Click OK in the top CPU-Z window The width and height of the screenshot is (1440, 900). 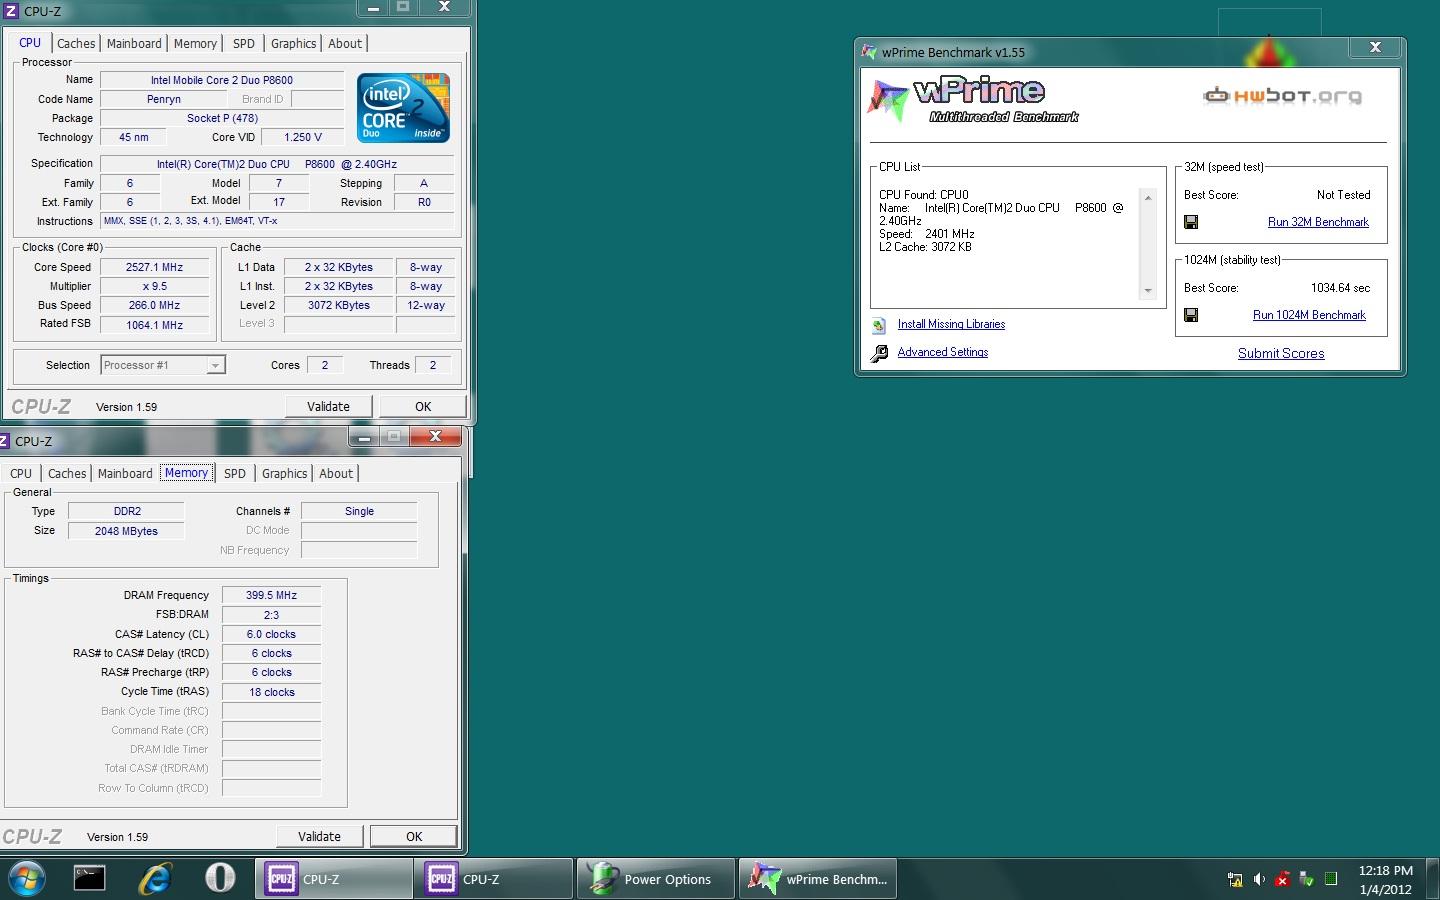pyautogui.click(x=423, y=406)
